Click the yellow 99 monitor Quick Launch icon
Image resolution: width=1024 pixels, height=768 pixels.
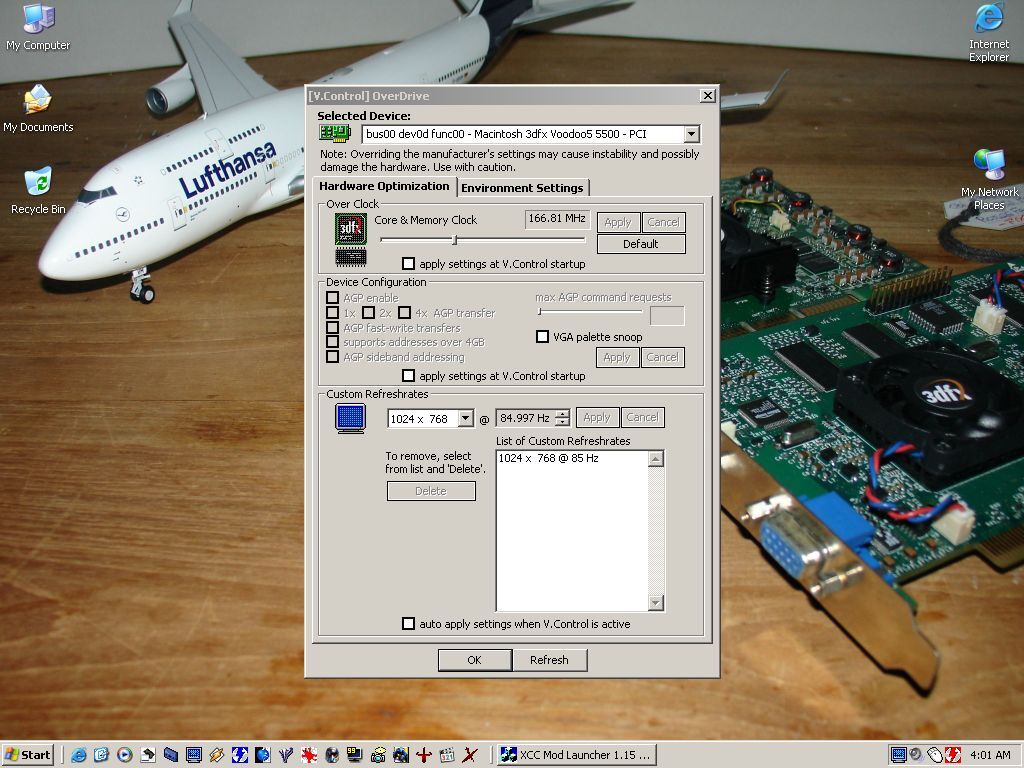click(355, 755)
